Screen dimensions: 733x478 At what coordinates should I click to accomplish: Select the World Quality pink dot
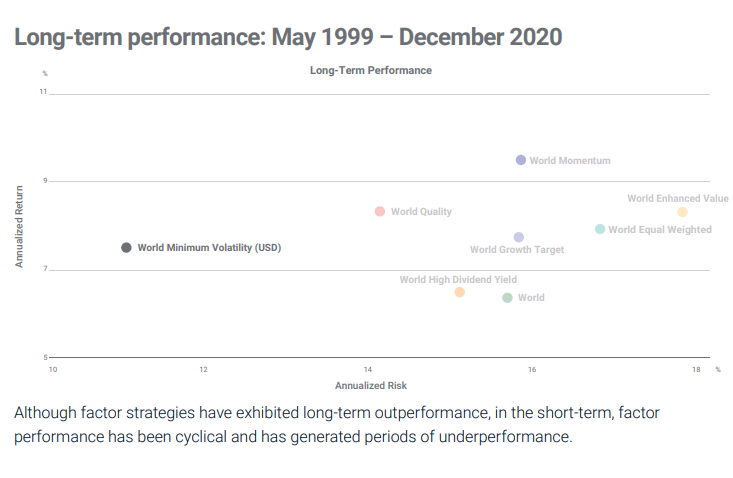tap(380, 211)
